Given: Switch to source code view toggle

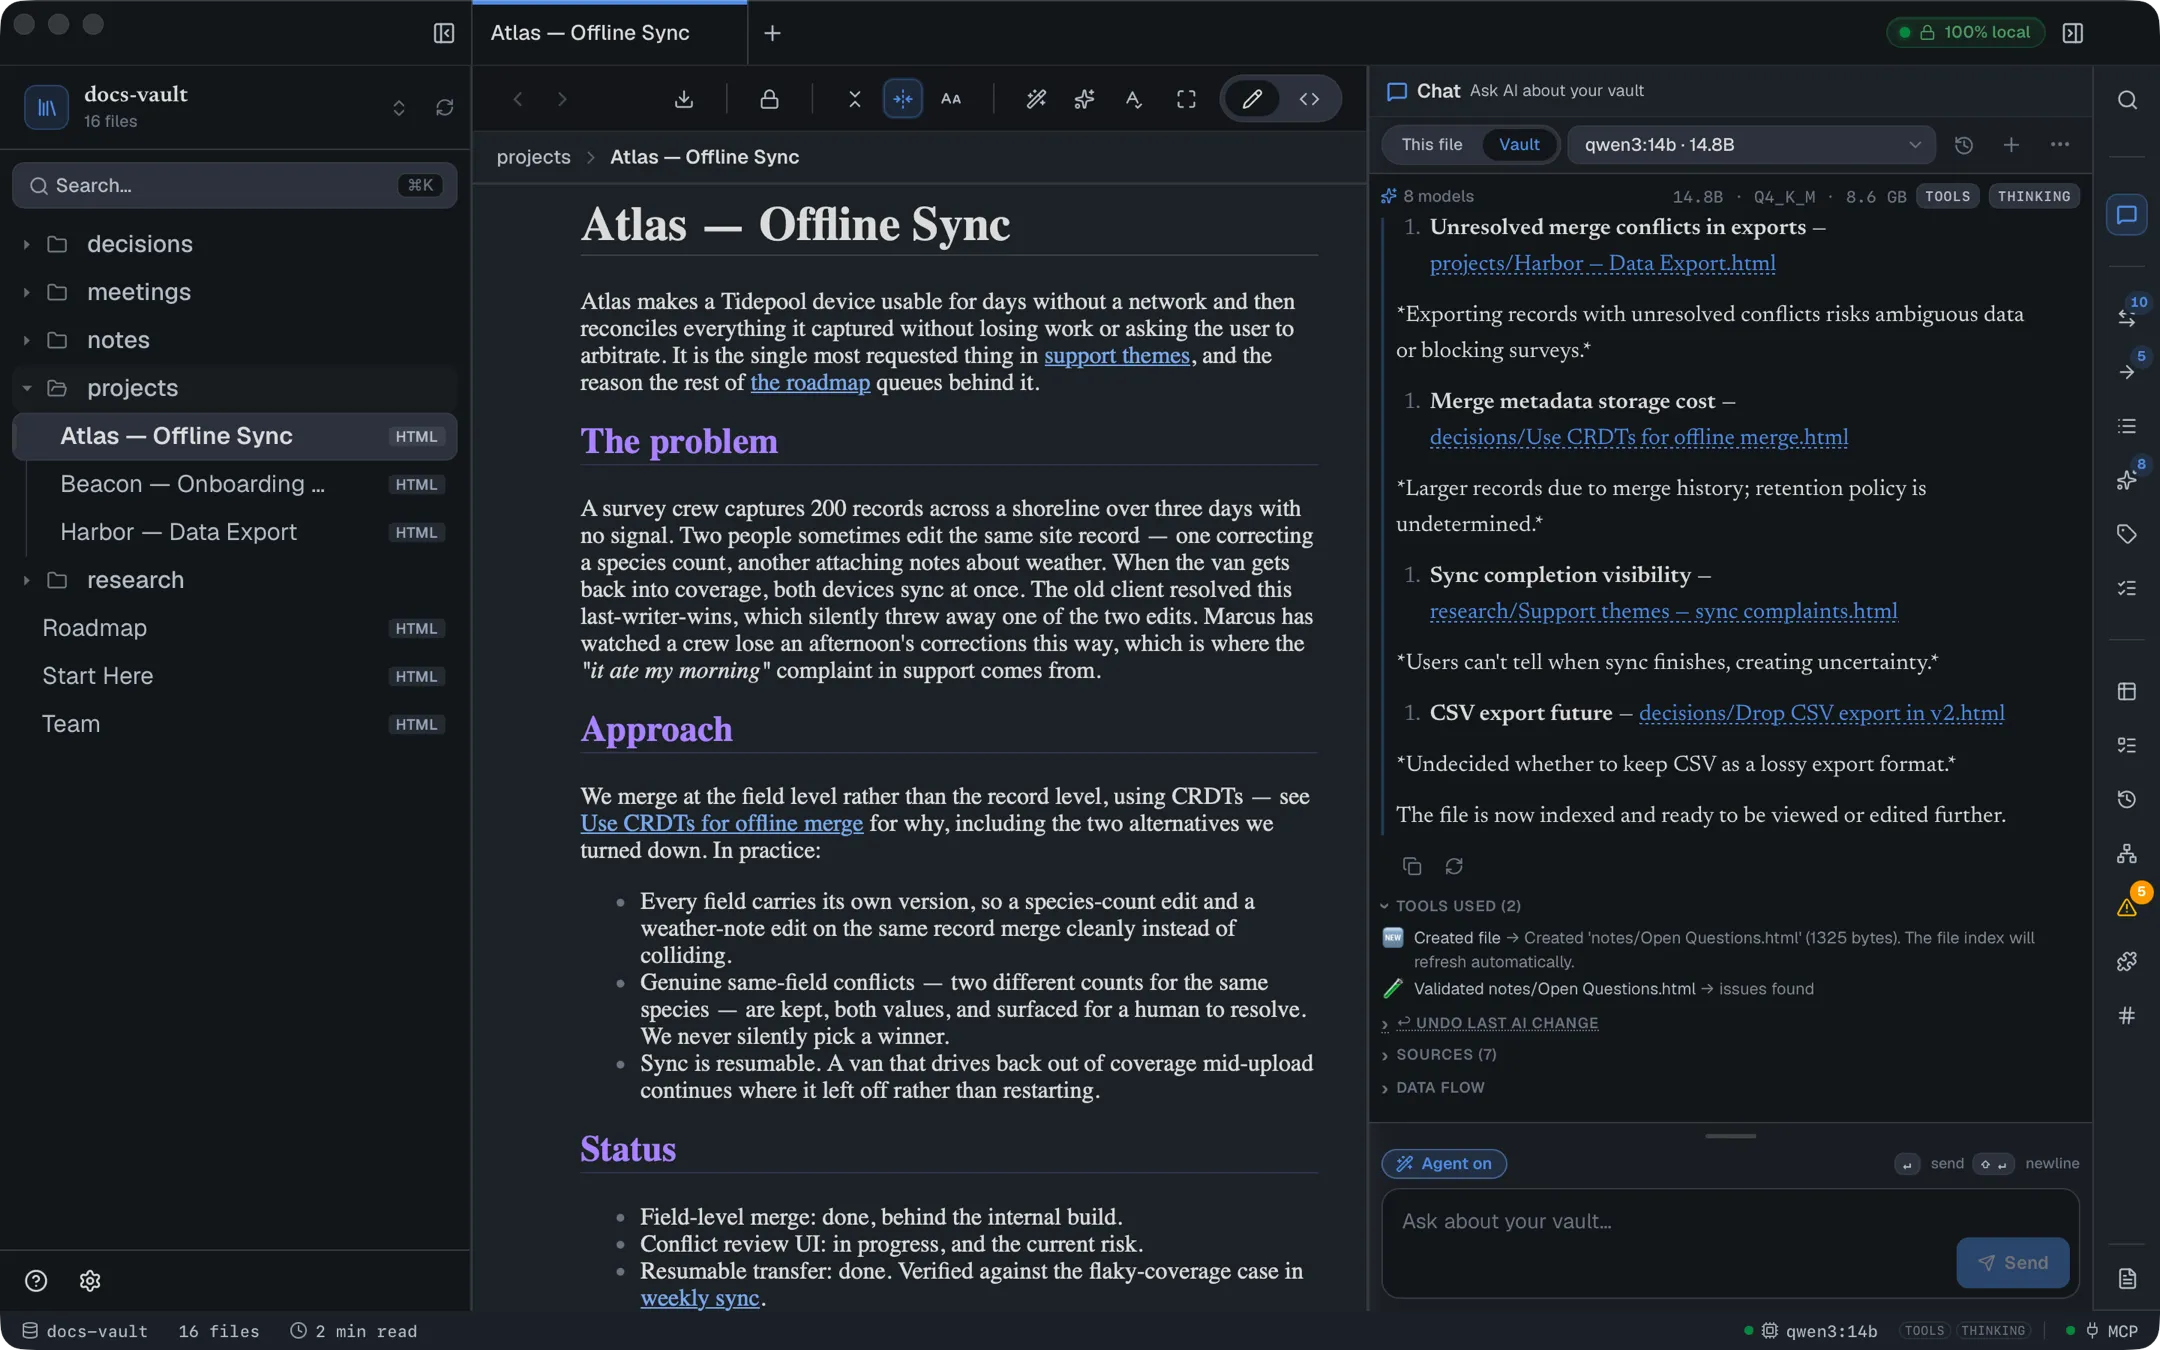Looking at the screenshot, I should [x=1309, y=99].
